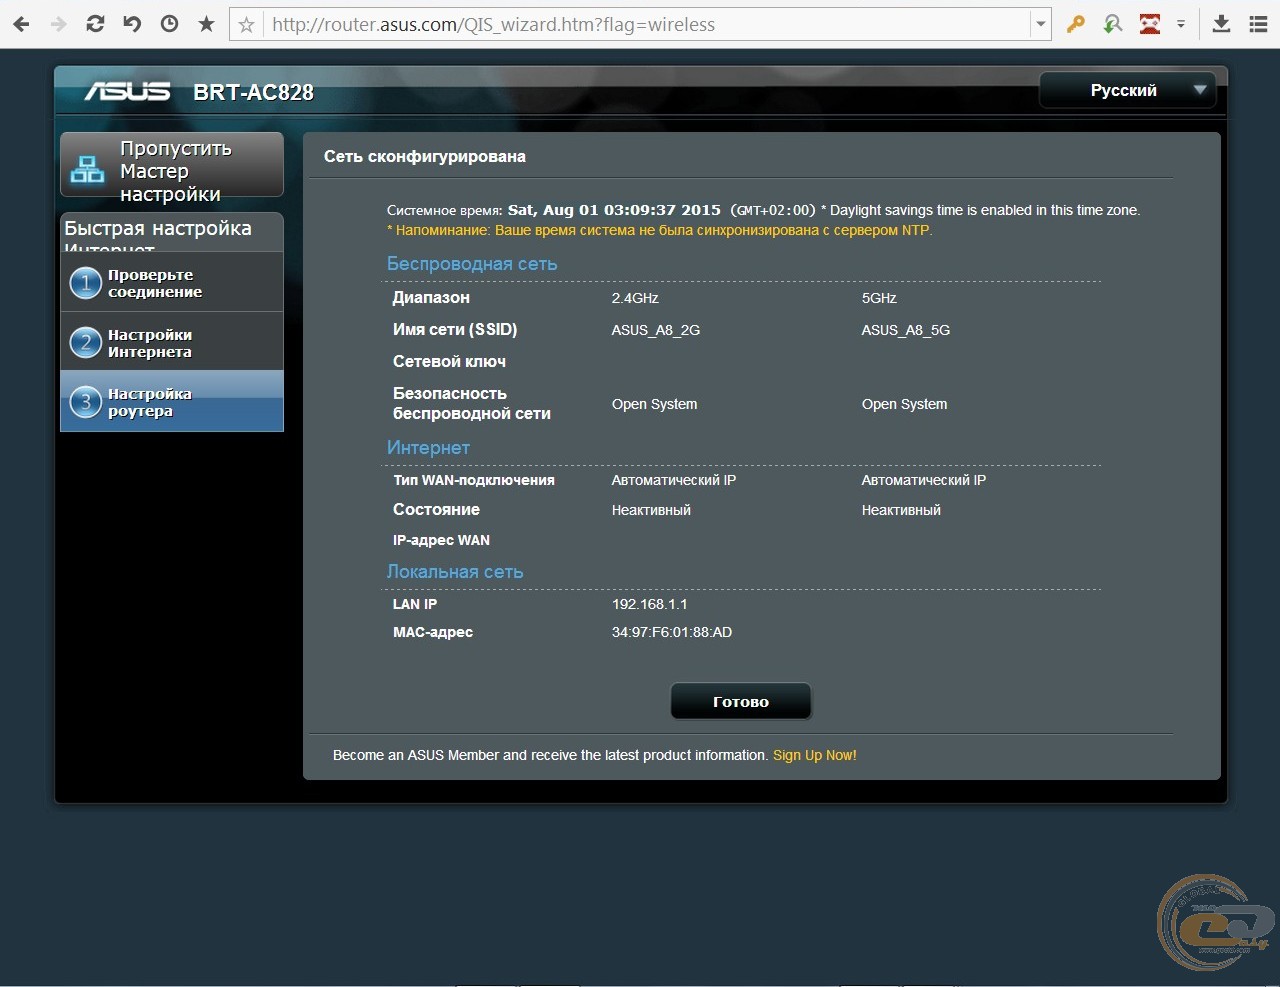This screenshot has height=987, width=1280.
Task: Click the ASUS_A8_2G SSID value
Action: (x=656, y=330)
